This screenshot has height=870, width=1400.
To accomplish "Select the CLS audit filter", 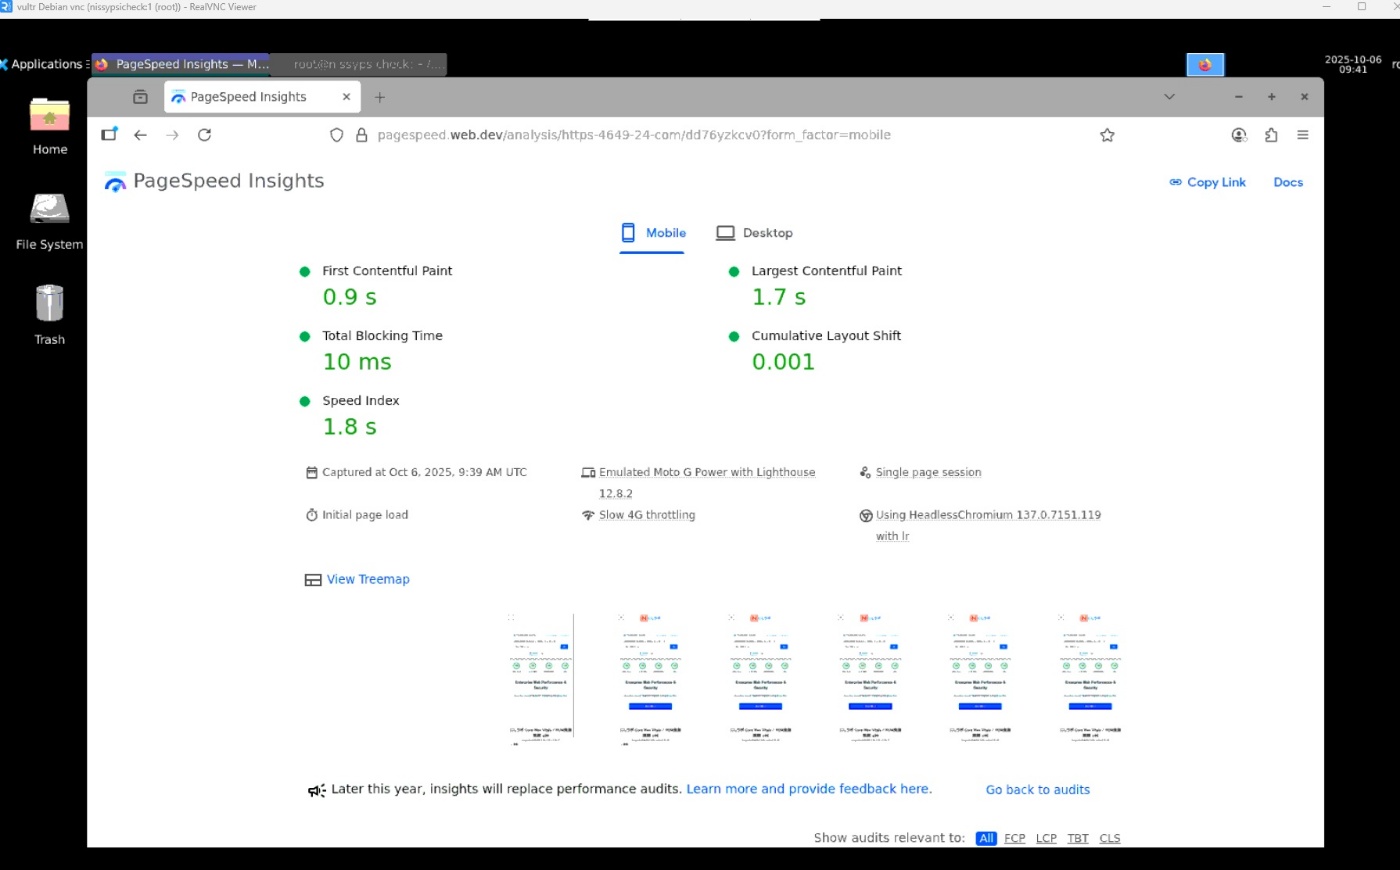I will (x=1110, y=838).
